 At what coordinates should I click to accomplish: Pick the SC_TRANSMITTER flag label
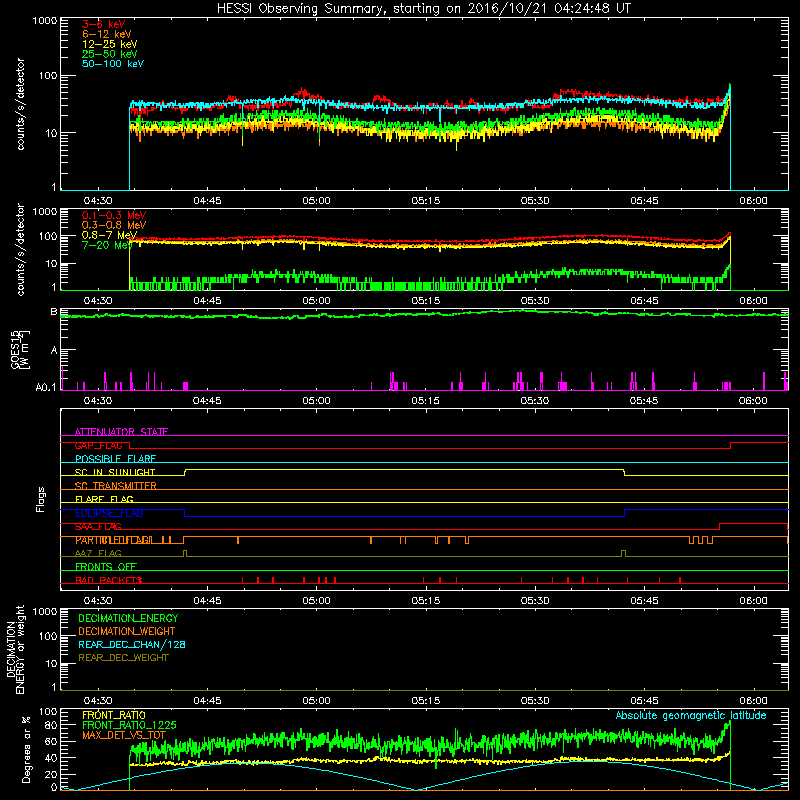115,486
